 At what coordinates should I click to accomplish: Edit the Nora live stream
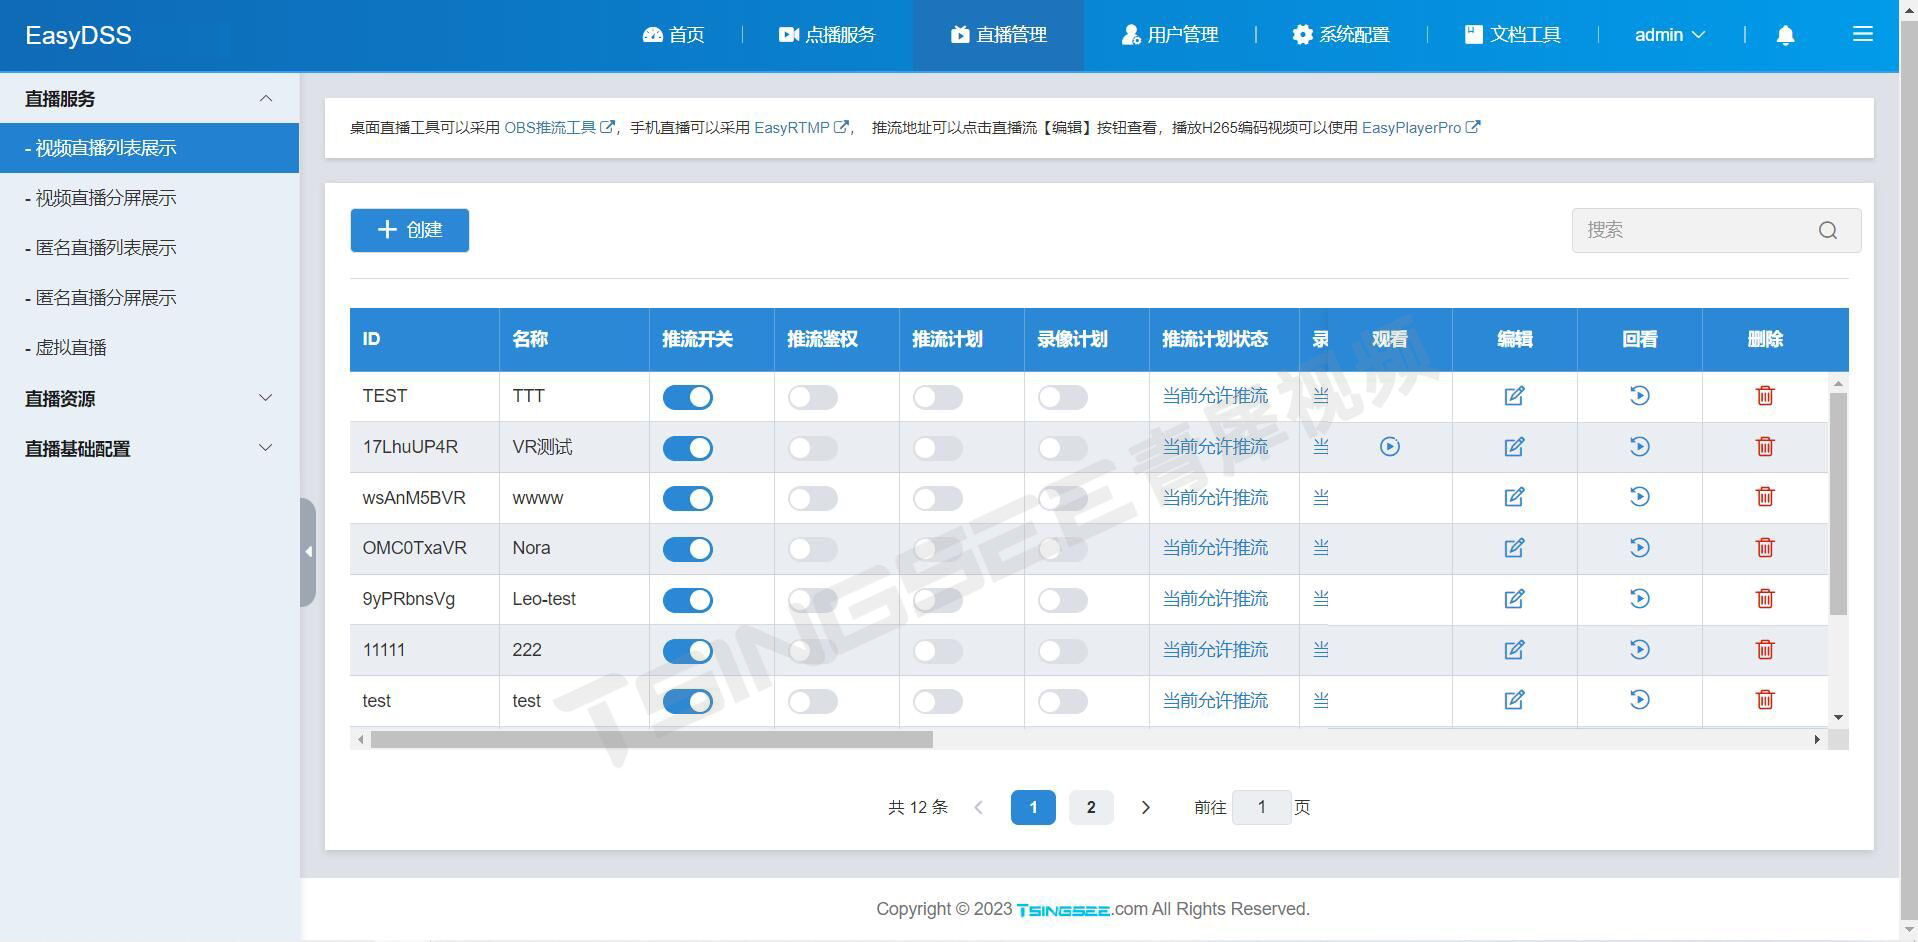click(x=1513, y=548)
